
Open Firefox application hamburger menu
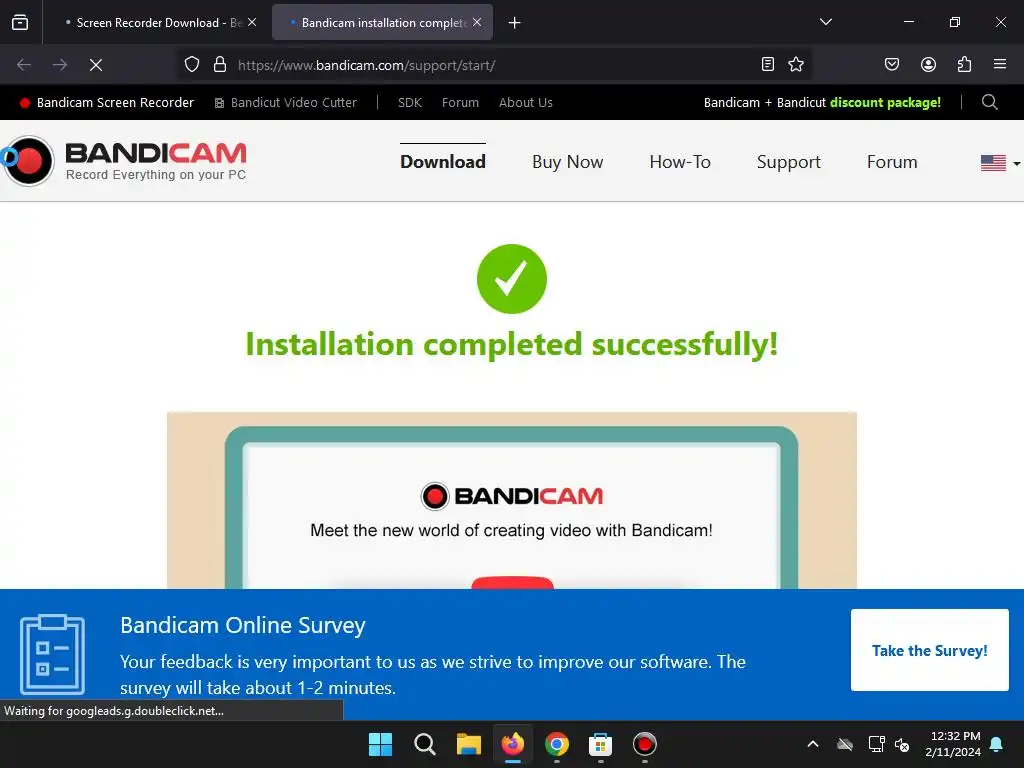[1000, 64]
